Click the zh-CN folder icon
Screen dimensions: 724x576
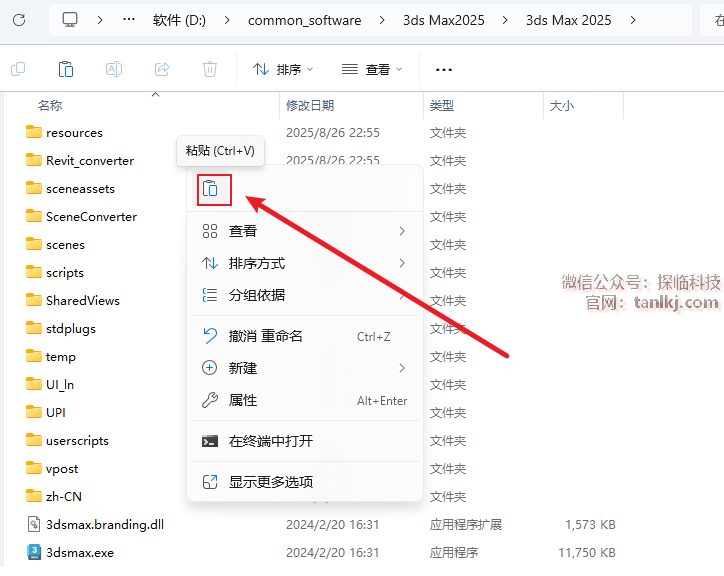[x=34, y=496]
